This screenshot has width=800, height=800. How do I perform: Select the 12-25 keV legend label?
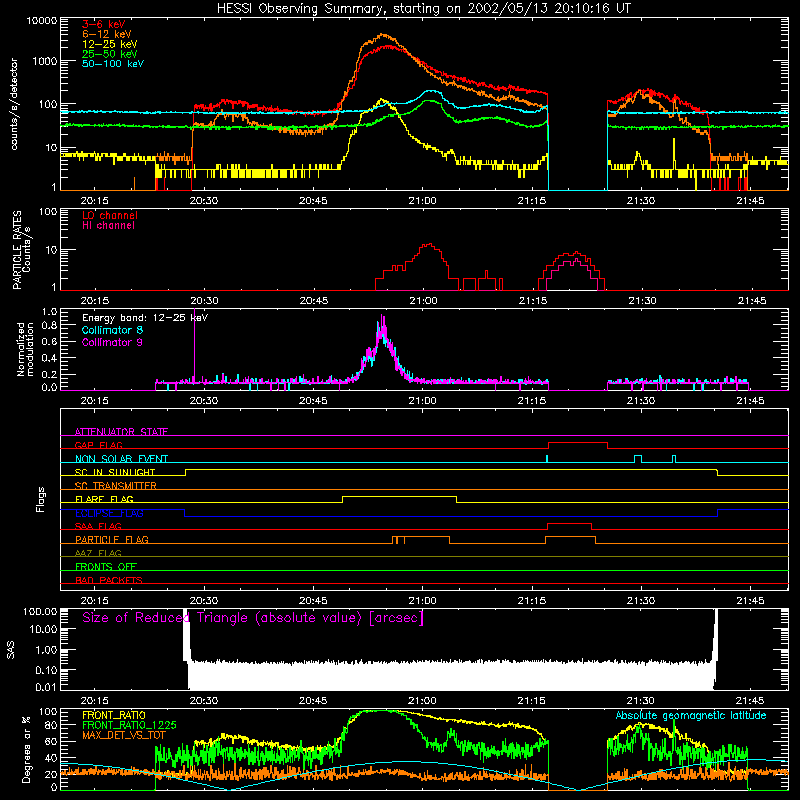(x=110, y=44)
